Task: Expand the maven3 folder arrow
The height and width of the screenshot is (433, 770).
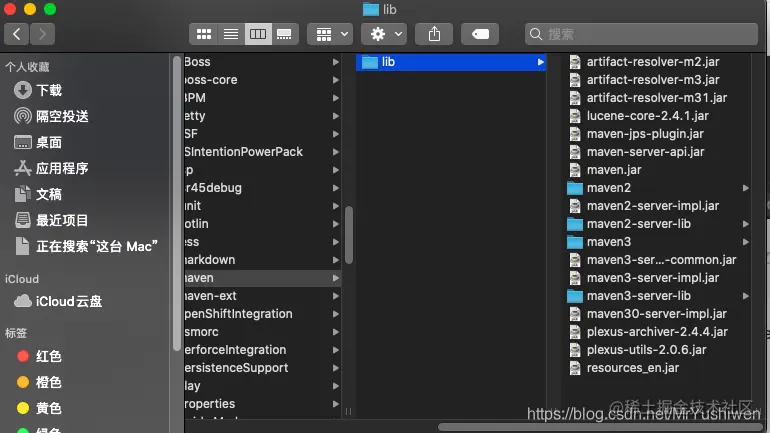Action: point(745,242)
